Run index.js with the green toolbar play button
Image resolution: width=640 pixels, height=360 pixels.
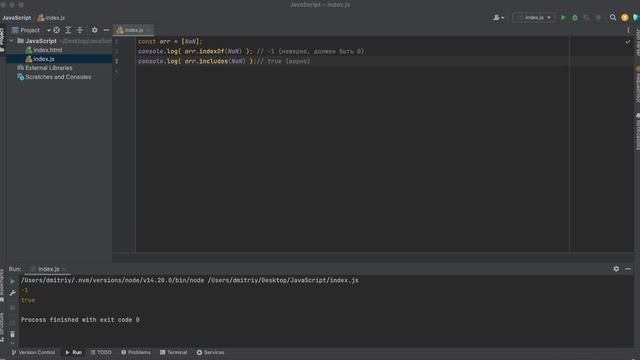pyautogui.click(x=563, y=18)
